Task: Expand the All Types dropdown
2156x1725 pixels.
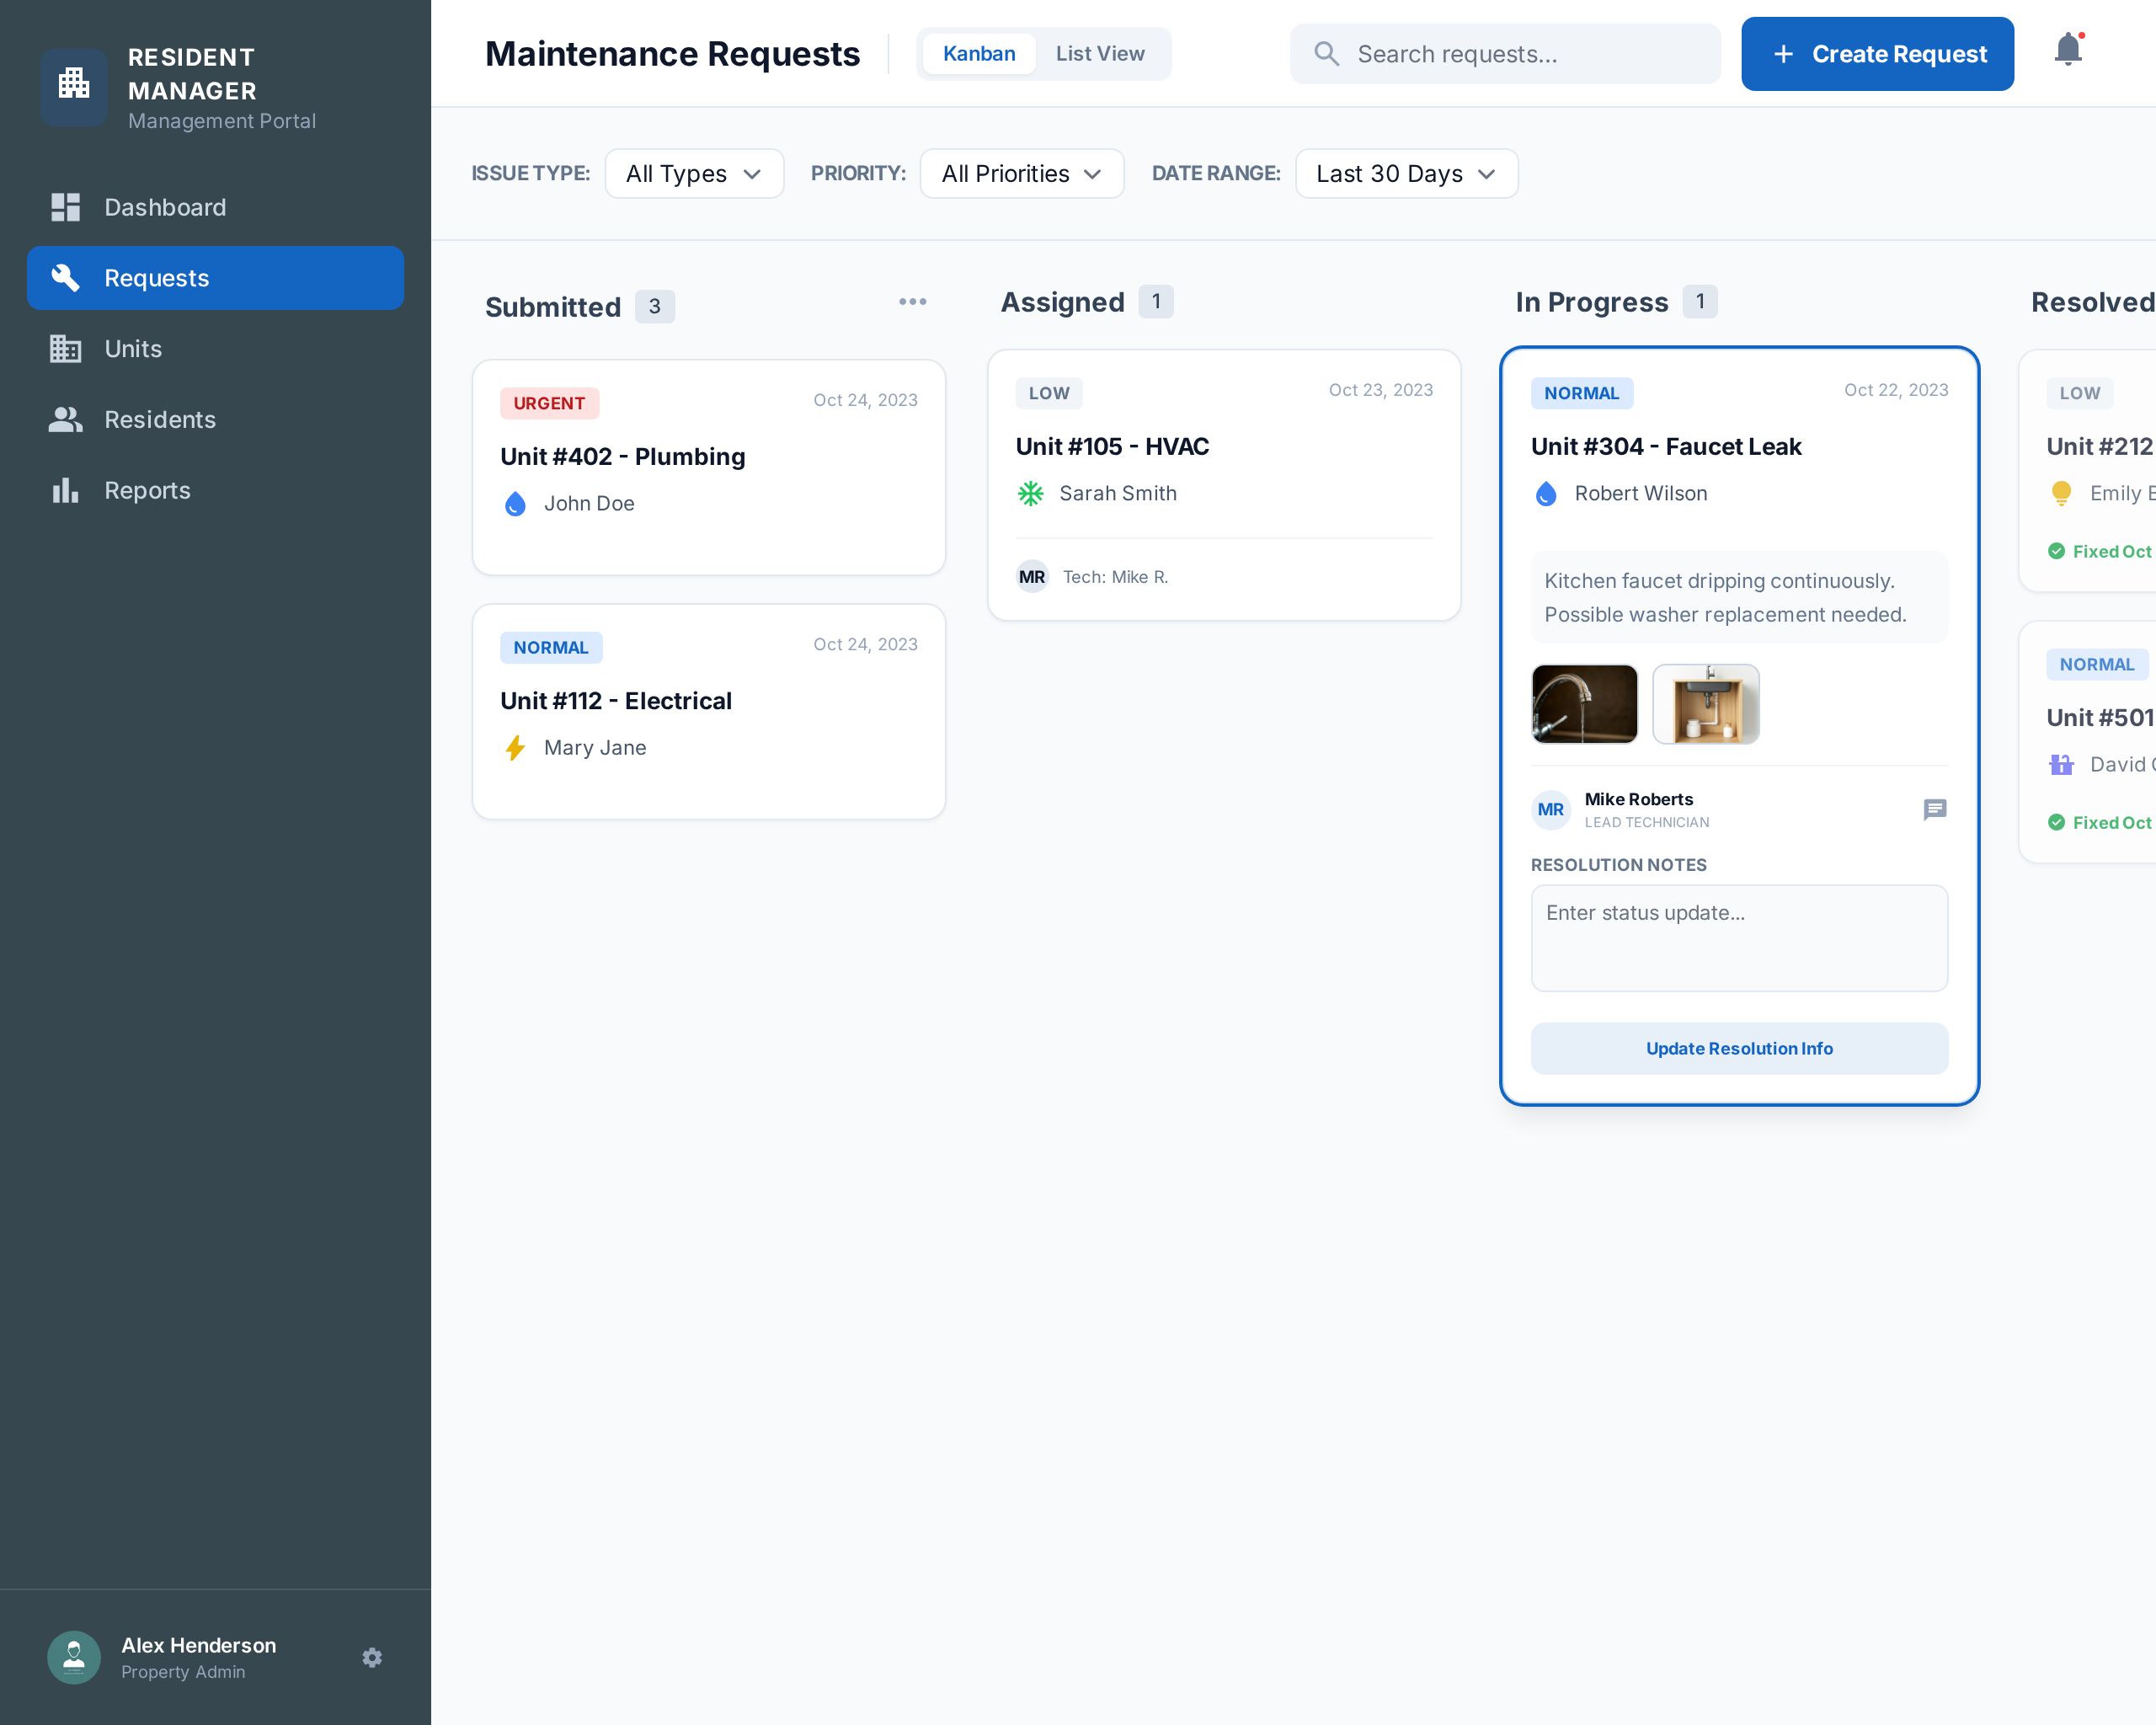Action: point(693,174)
